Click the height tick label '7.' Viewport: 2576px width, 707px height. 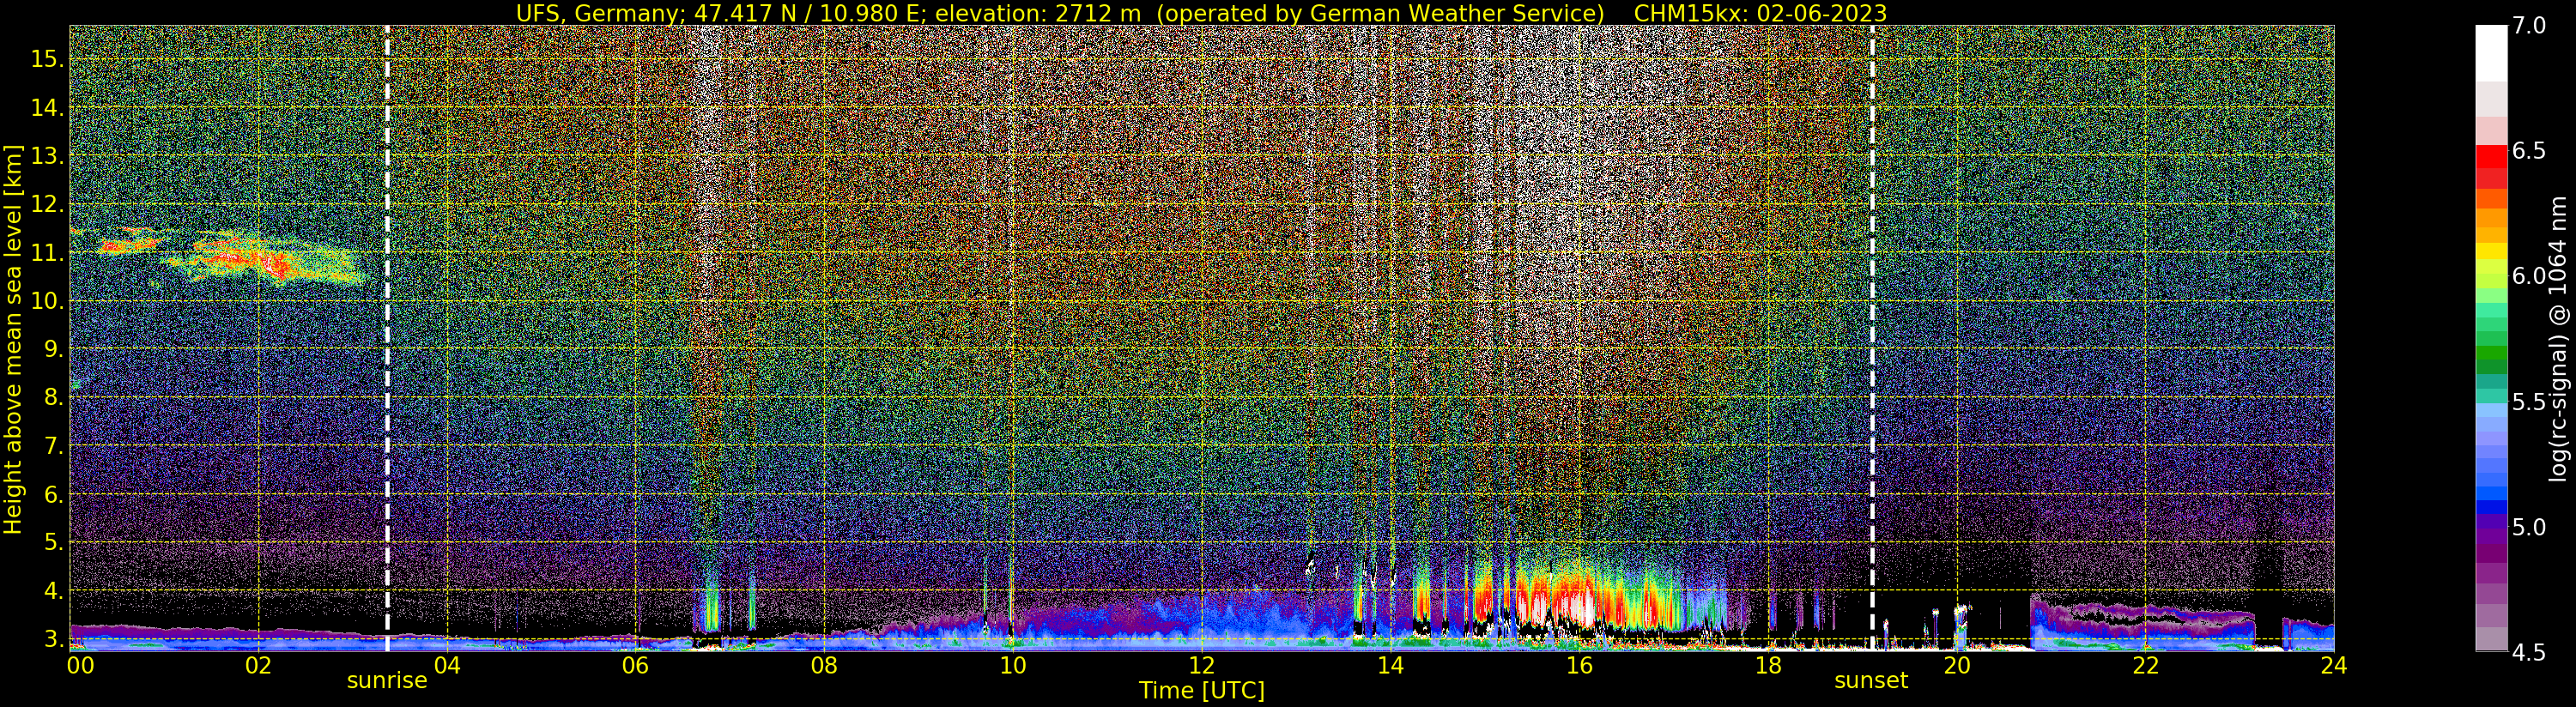[53, 445]
